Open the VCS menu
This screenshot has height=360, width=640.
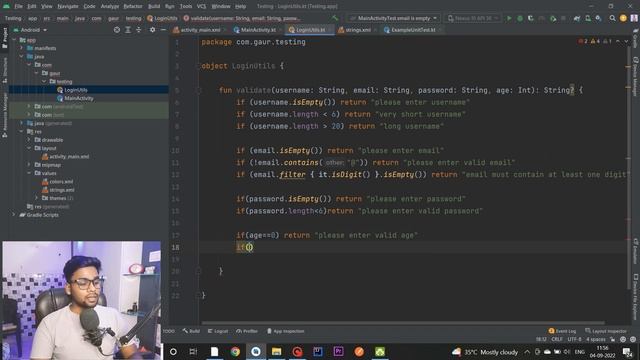tap(201, 6)
